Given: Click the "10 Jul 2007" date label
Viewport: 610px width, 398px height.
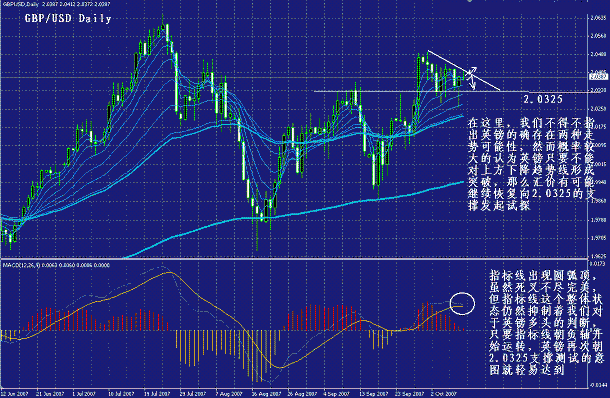Looking at the screenshot, I should click(121, 394).
